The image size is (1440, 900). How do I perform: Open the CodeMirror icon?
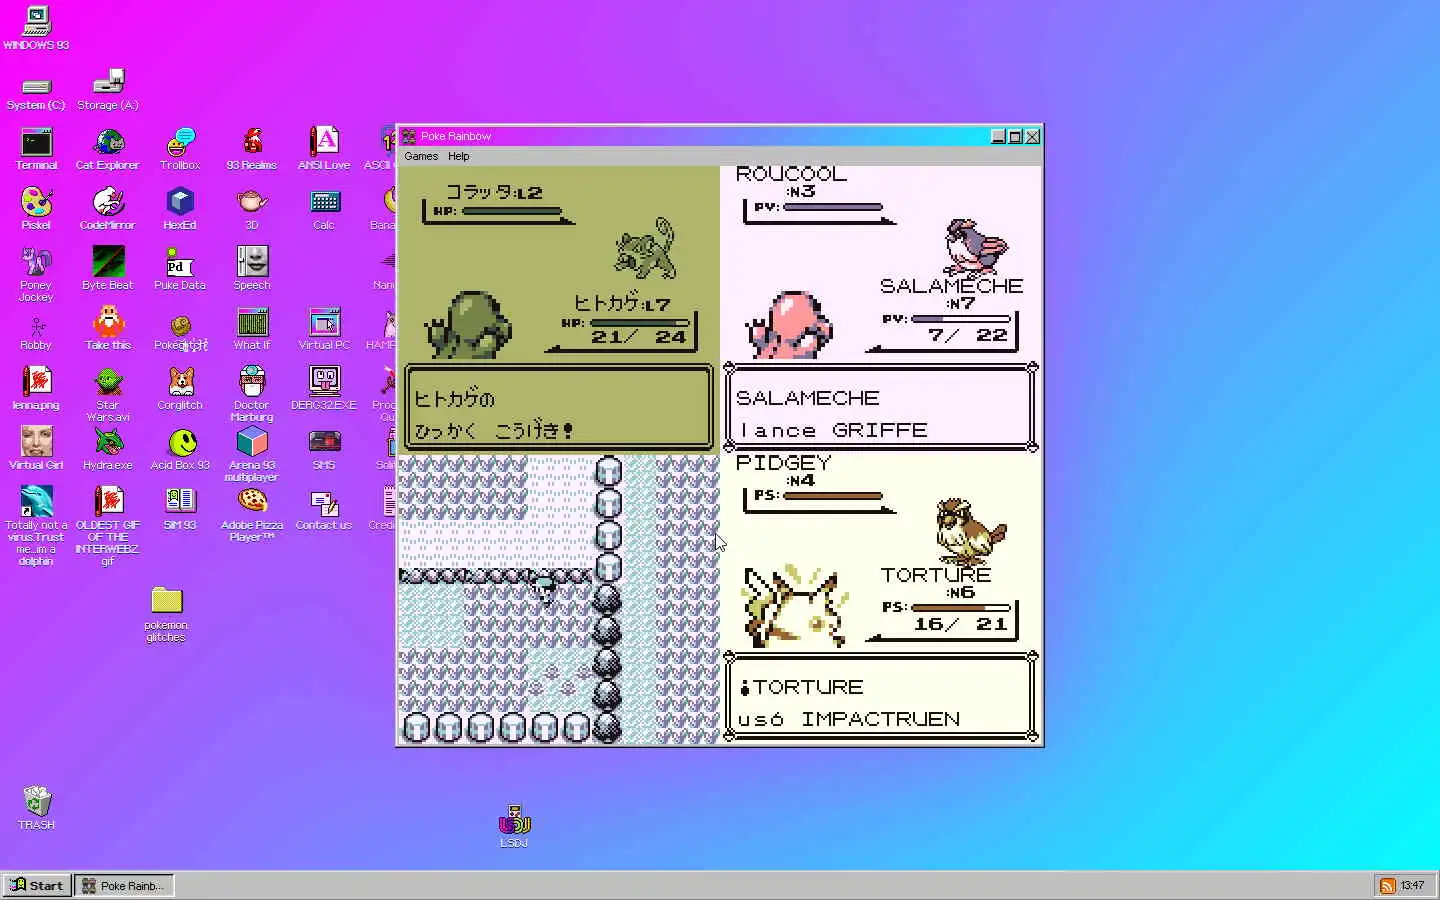(x=108, y=210)
